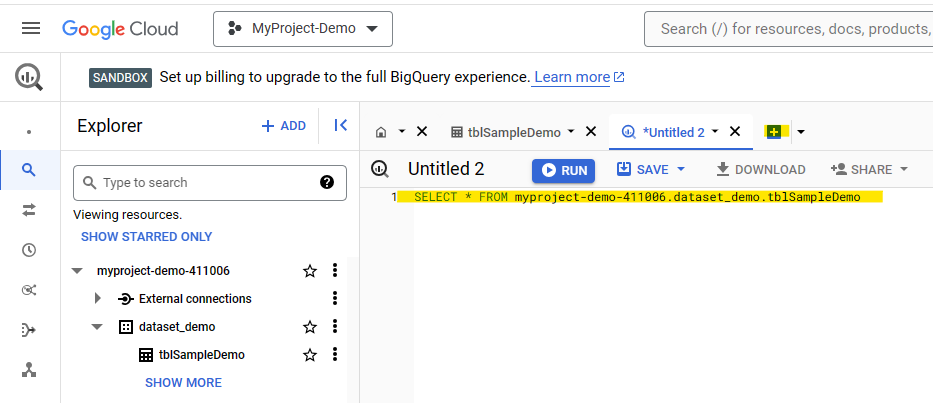The height and width of the screenshot is (403, 933).
Task: Close the Untitled 2 query tab
Action: (x=735, y=131)
